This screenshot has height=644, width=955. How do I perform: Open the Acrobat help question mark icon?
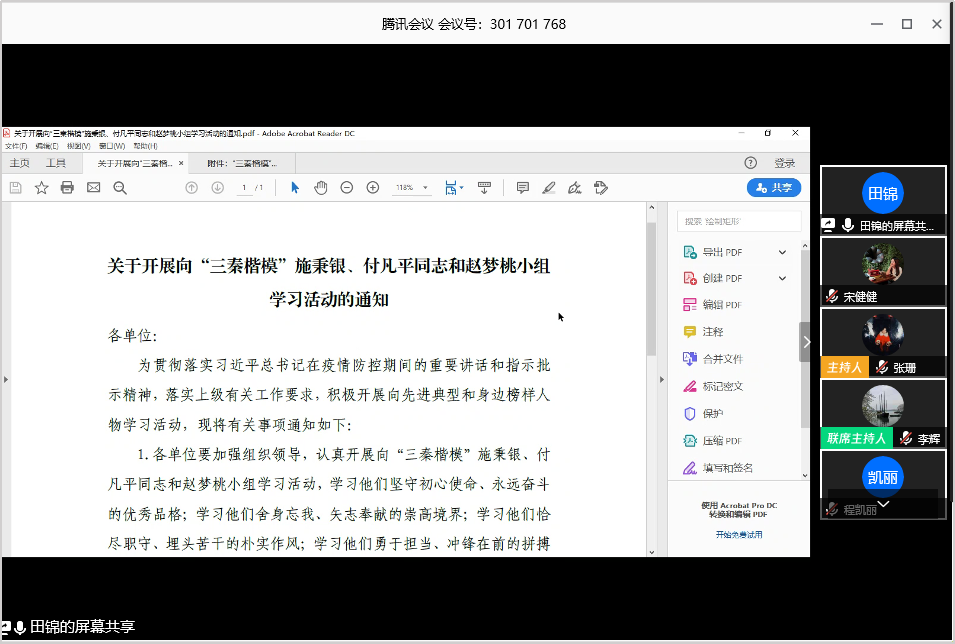click(x=750, y=163)
